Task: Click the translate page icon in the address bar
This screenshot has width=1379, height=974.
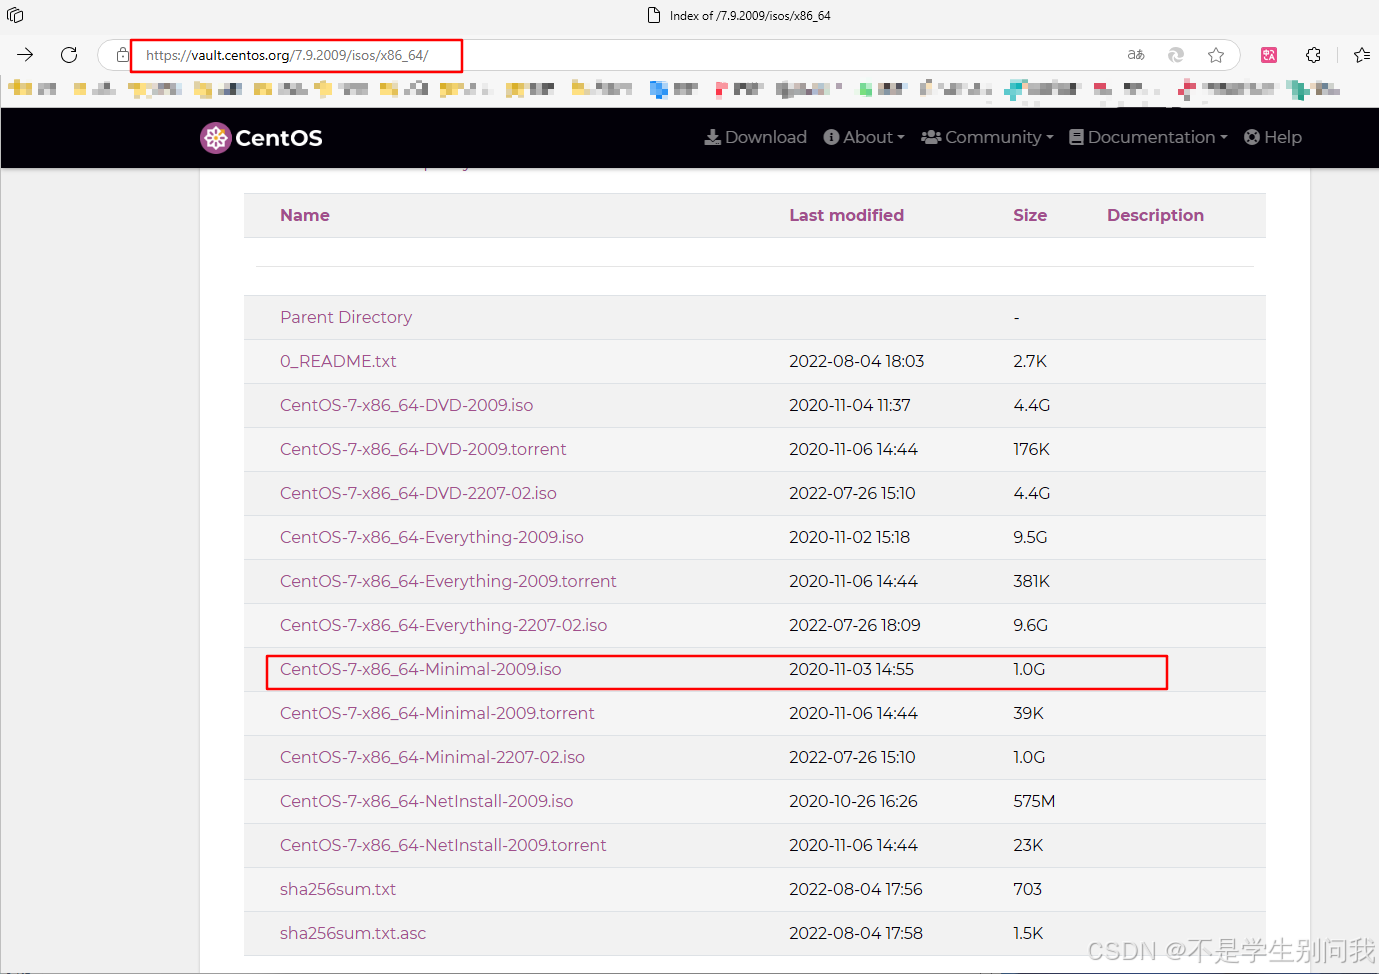Action: (1136, 55)
